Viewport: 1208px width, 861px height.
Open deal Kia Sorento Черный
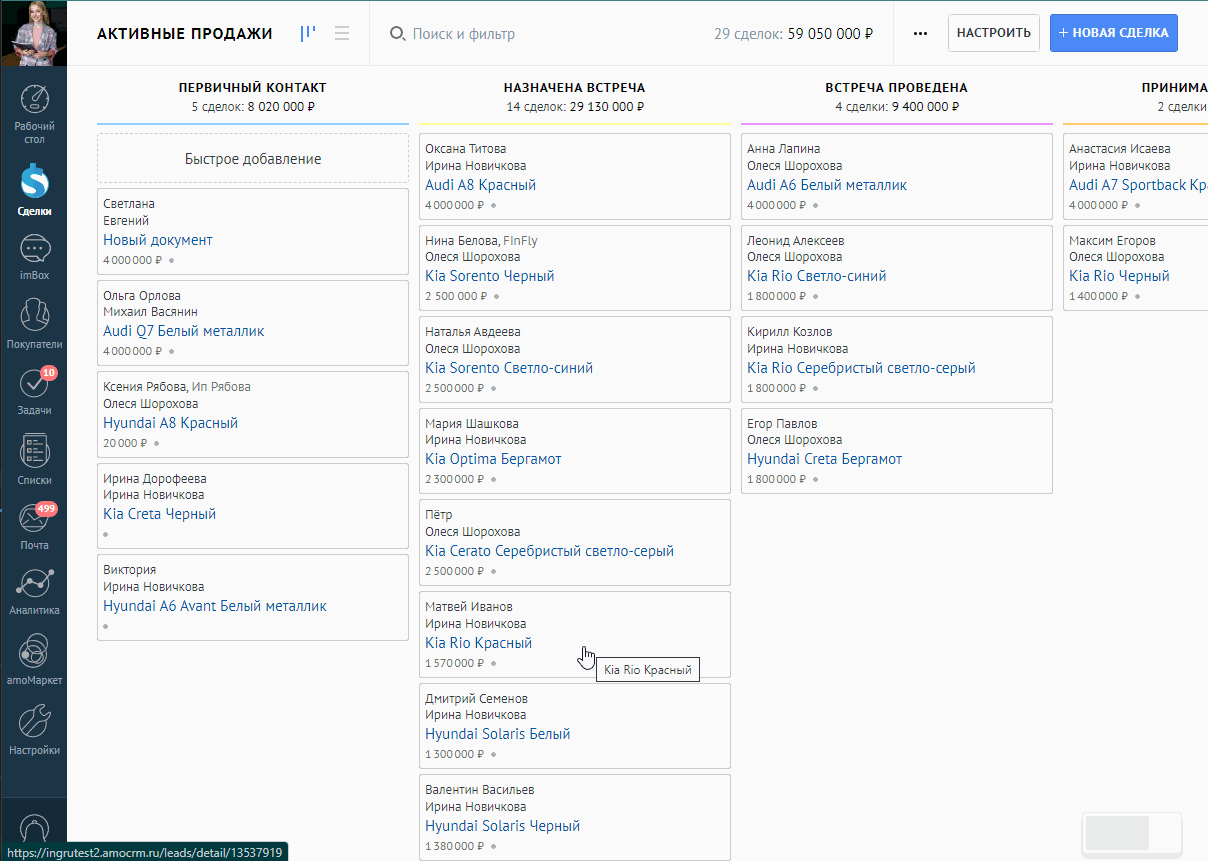click(490, 276)
